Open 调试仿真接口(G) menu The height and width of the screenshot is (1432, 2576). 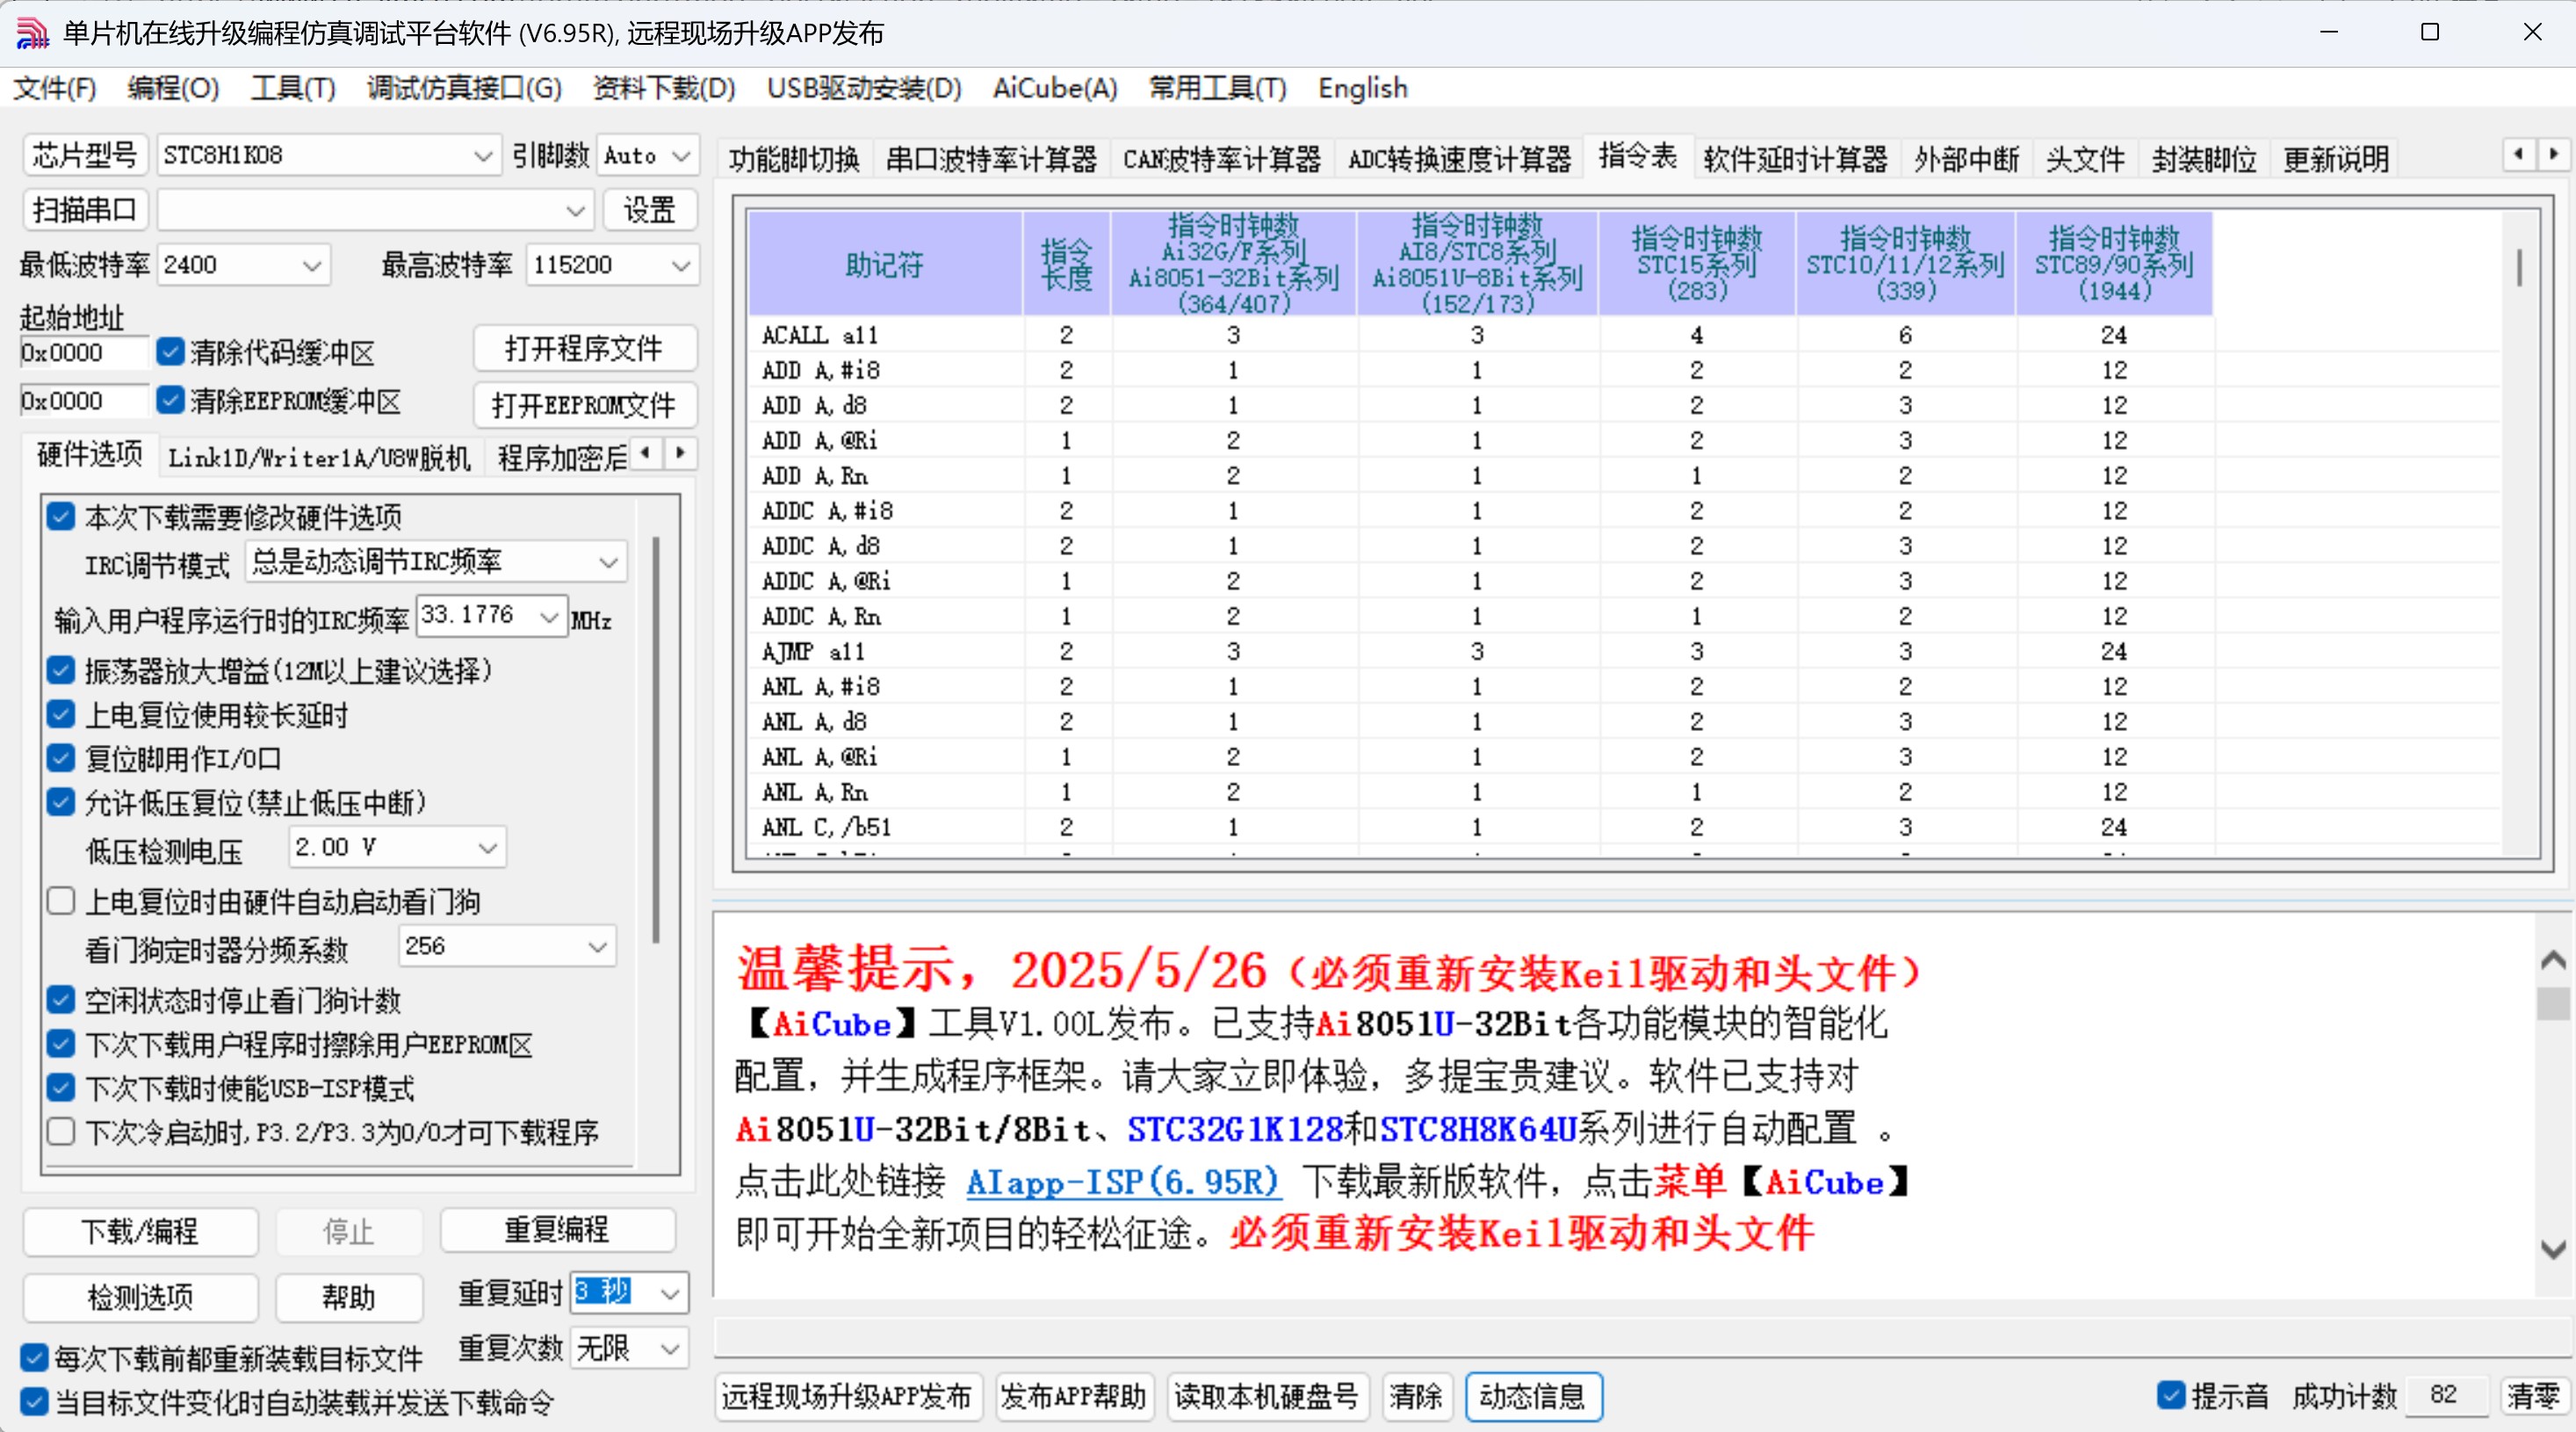point(464,88)
